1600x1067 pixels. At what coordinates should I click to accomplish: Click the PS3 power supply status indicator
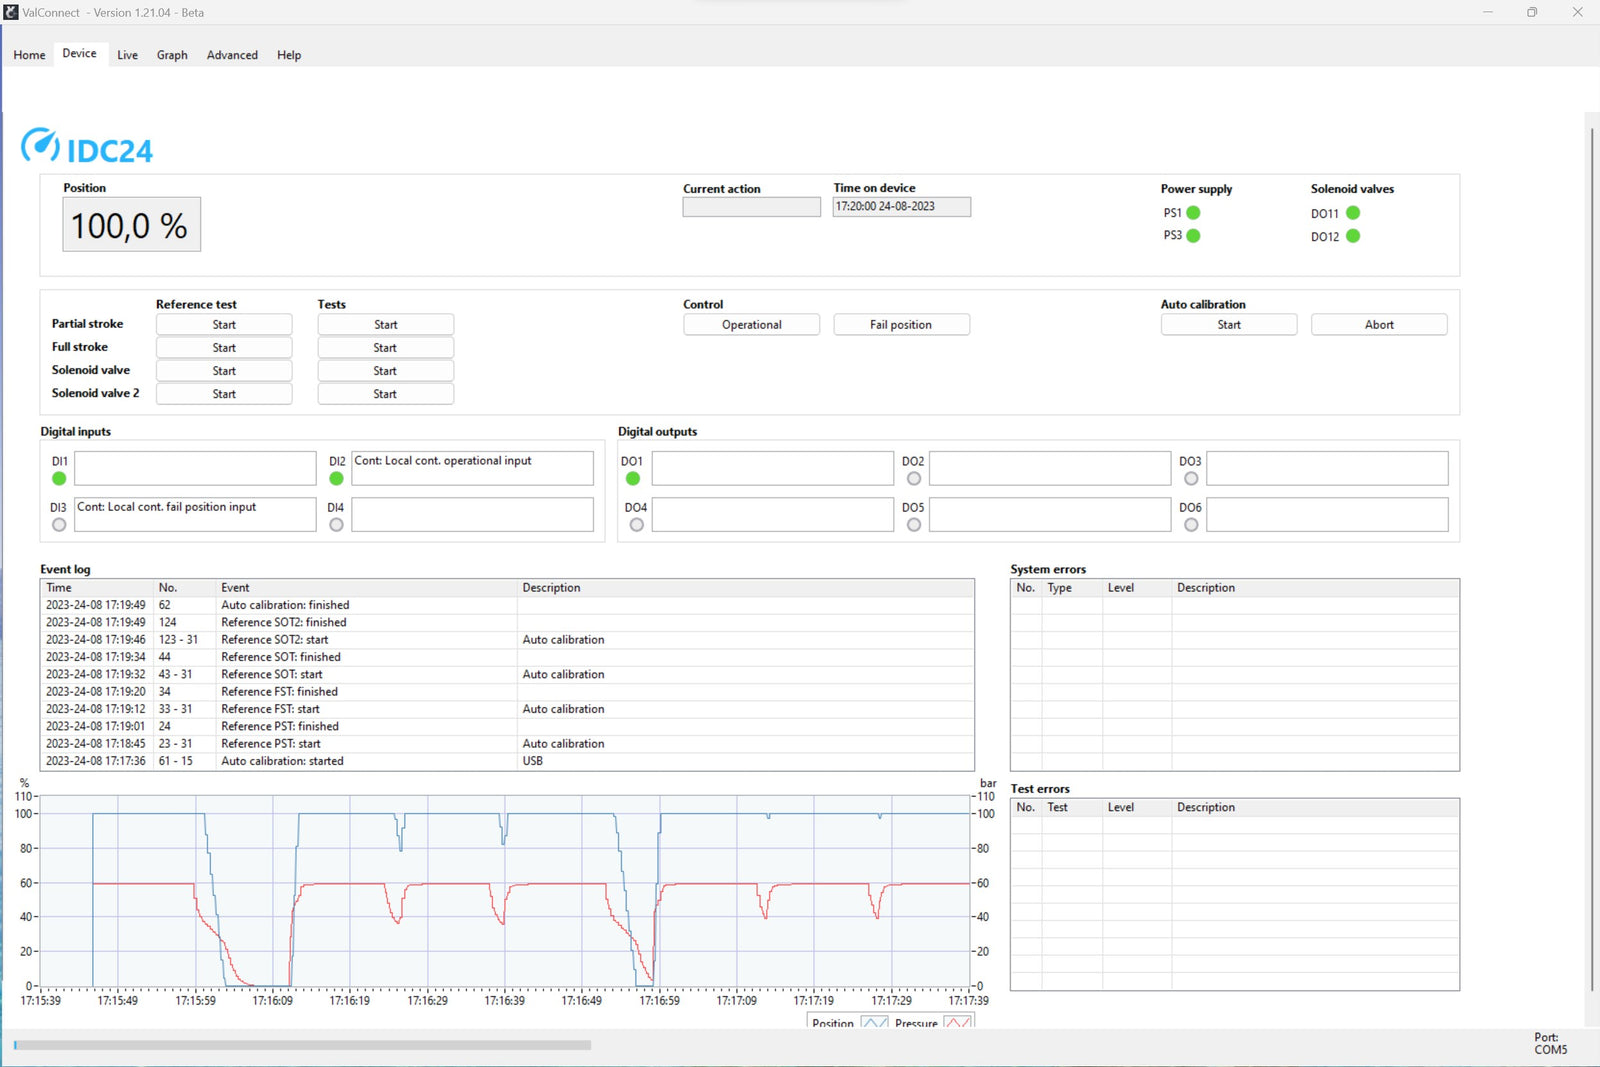[1195, 236]
